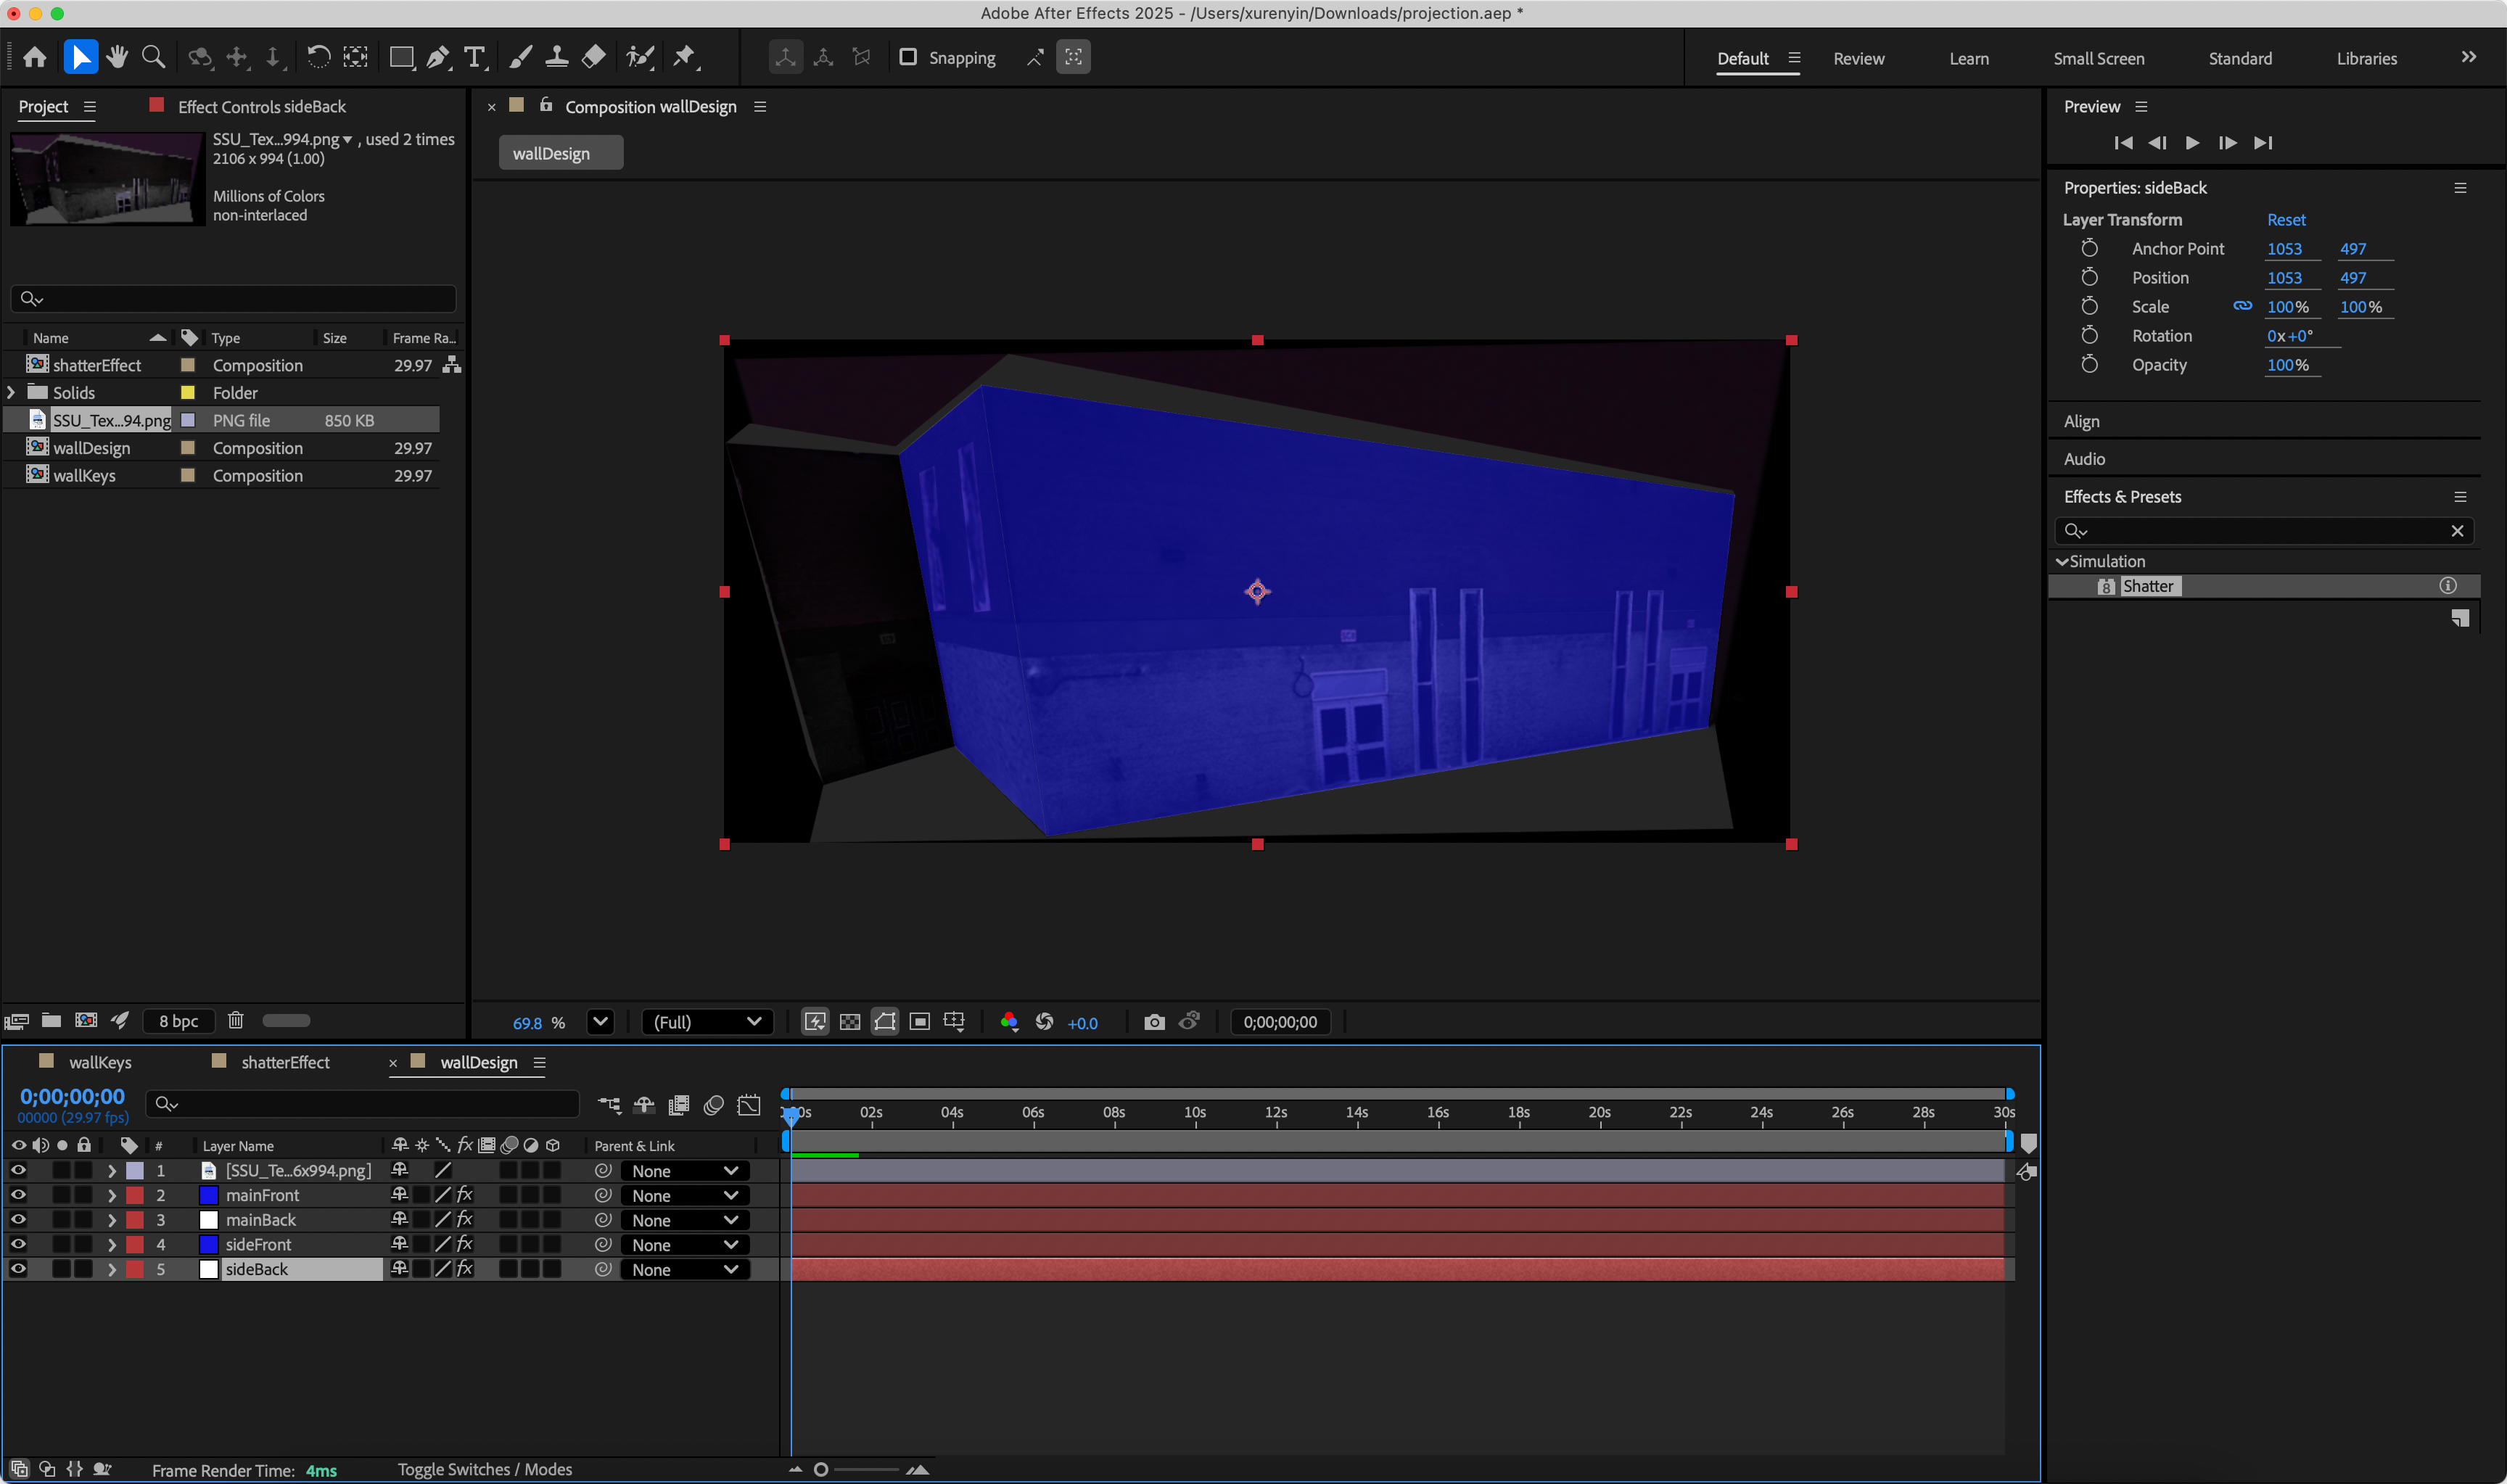Open the magnification ratio dropdown

(599, 1022)
